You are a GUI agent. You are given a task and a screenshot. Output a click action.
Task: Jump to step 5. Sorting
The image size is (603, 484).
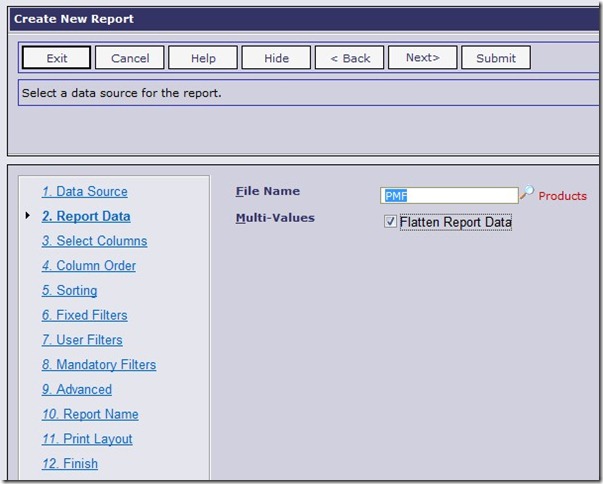69,291
